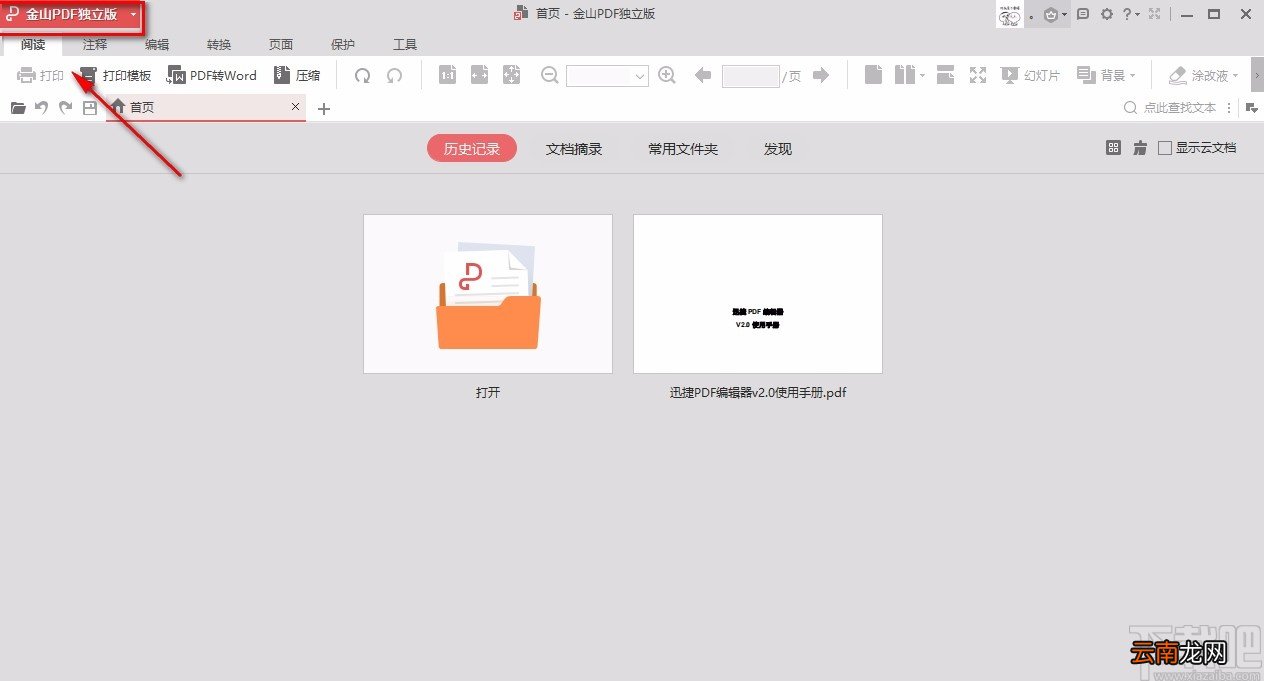The image size is (1264, 681).
Task: Click the zoom in magnifier
Action: tap(667, 75)
